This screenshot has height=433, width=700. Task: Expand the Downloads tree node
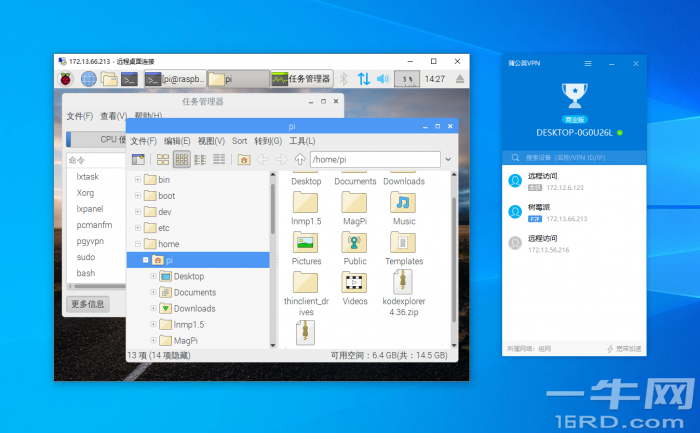point(153,308)
